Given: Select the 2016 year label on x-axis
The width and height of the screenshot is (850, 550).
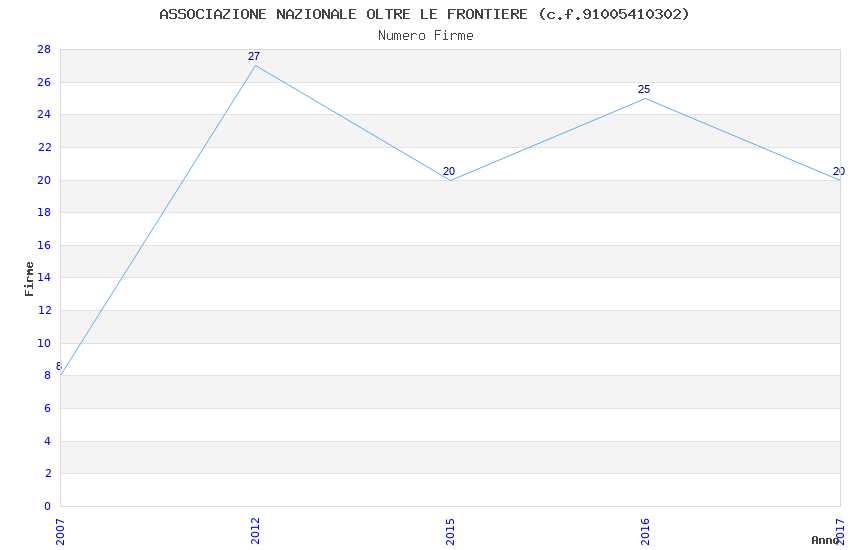Looking at the screenshot, I should click(x=645, y=532).
